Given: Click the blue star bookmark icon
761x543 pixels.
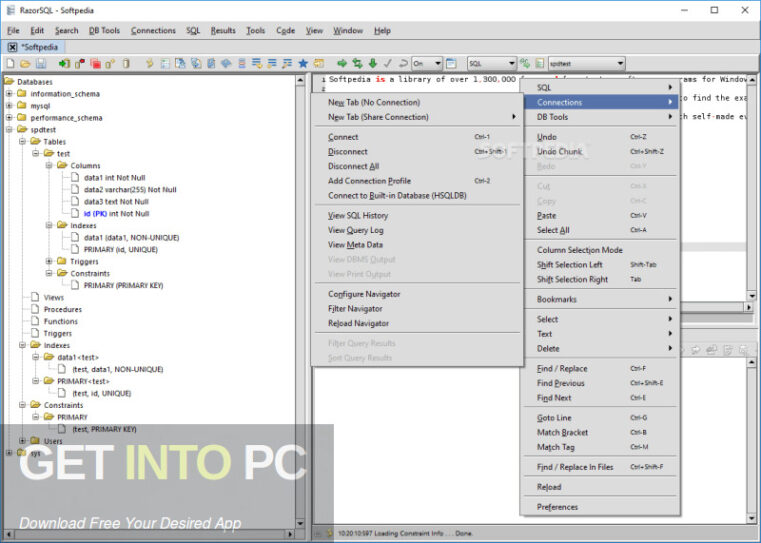Looking at the screenshot, I should point(303,64).
